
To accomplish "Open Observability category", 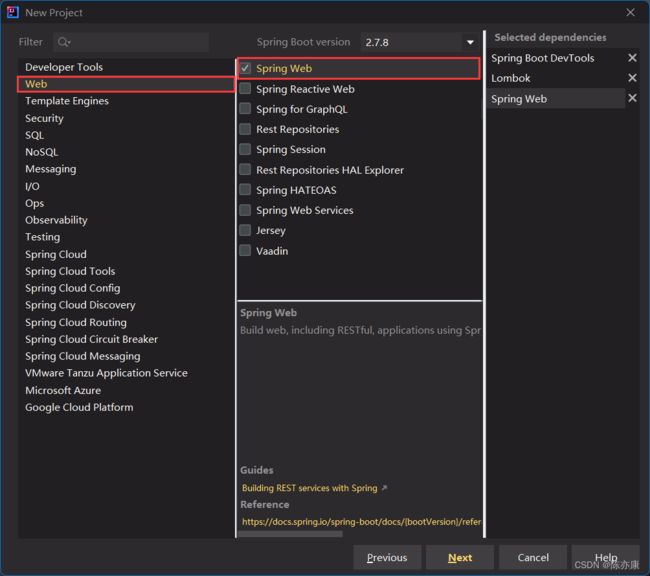I will coord(126,220).
